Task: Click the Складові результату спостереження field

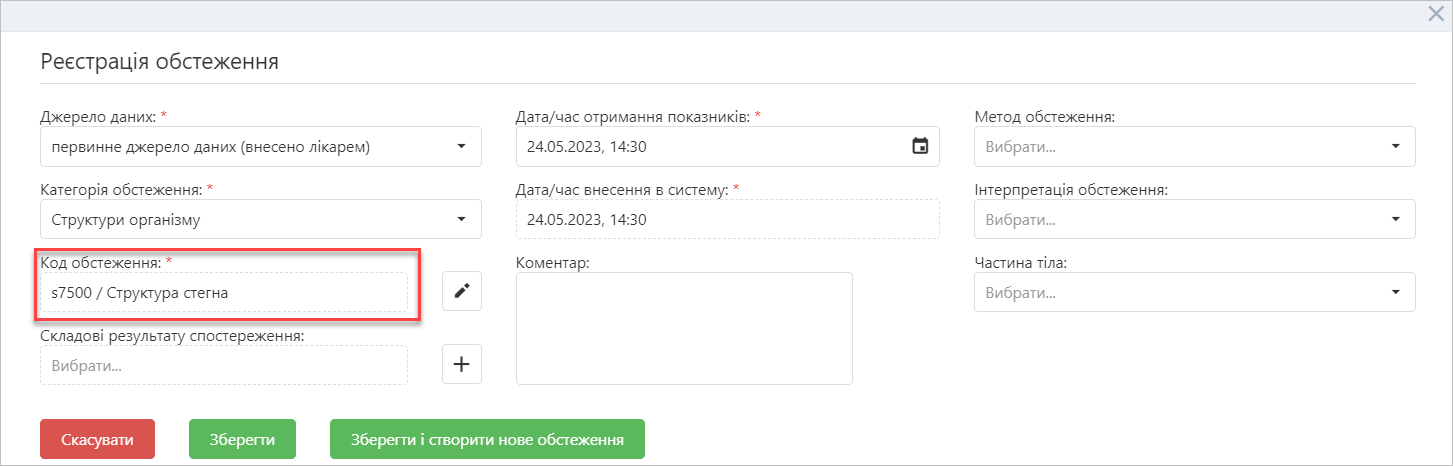Action: [x=224, y=365]
